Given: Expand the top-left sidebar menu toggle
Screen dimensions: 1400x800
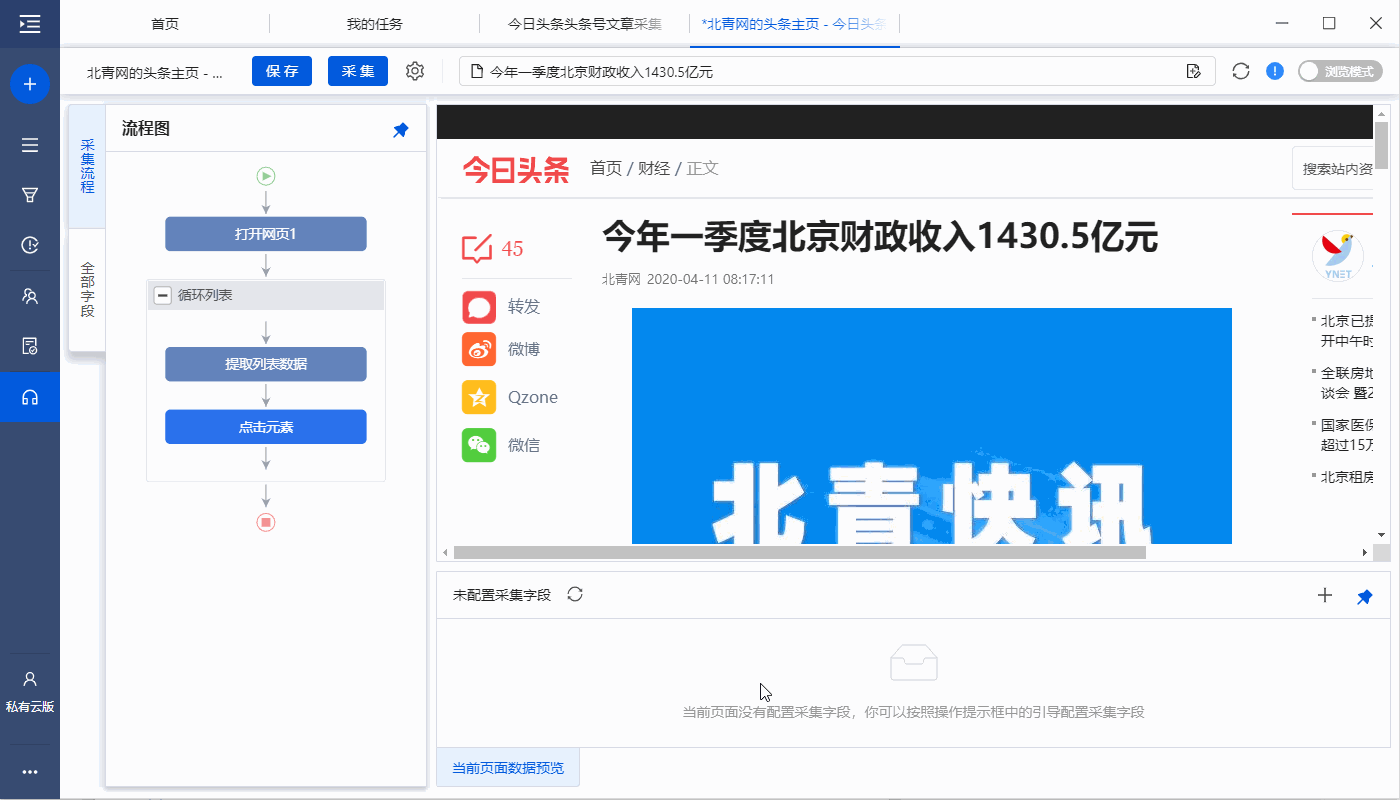Looking at the screenshot, I should (x=30, y=24).
